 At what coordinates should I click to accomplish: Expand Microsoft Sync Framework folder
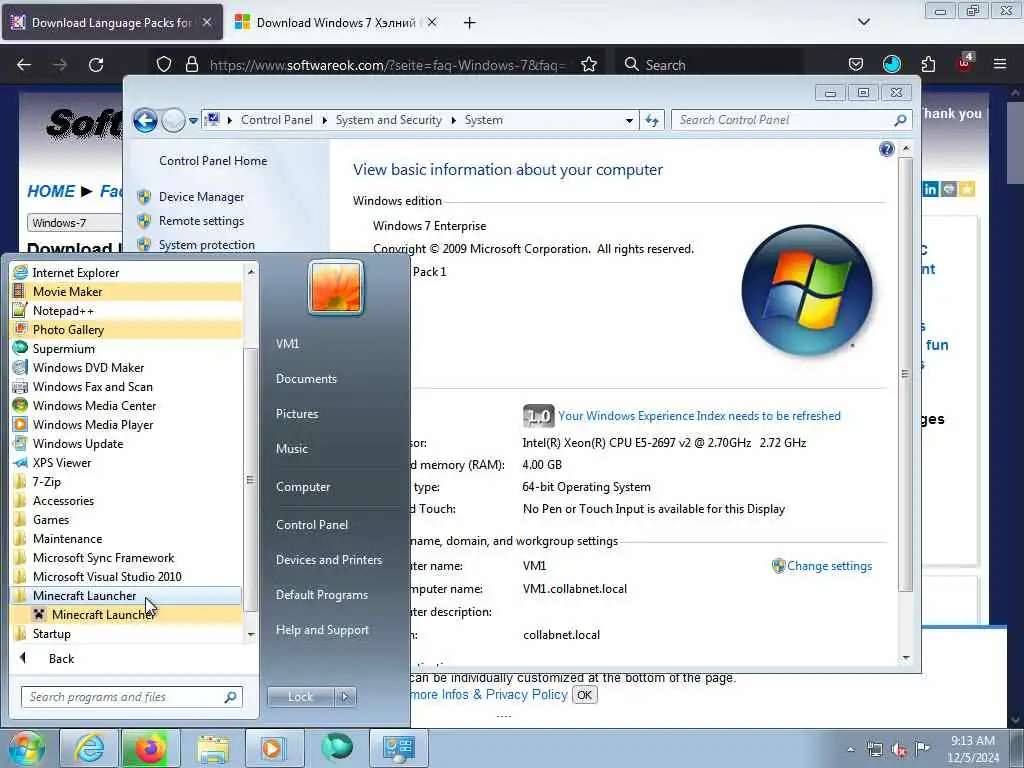(127, 557)
